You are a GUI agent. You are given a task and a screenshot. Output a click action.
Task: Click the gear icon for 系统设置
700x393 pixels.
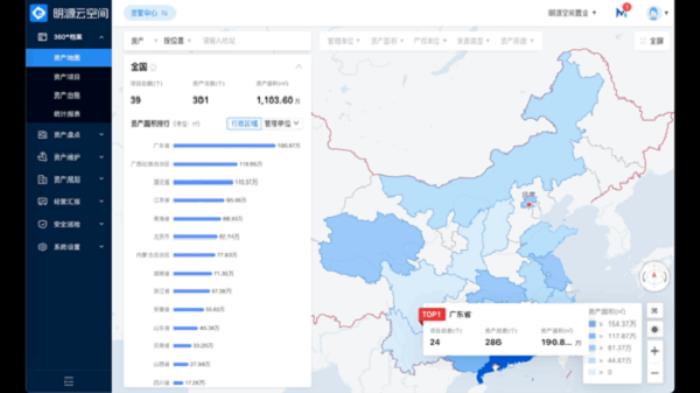coord(42,247)
